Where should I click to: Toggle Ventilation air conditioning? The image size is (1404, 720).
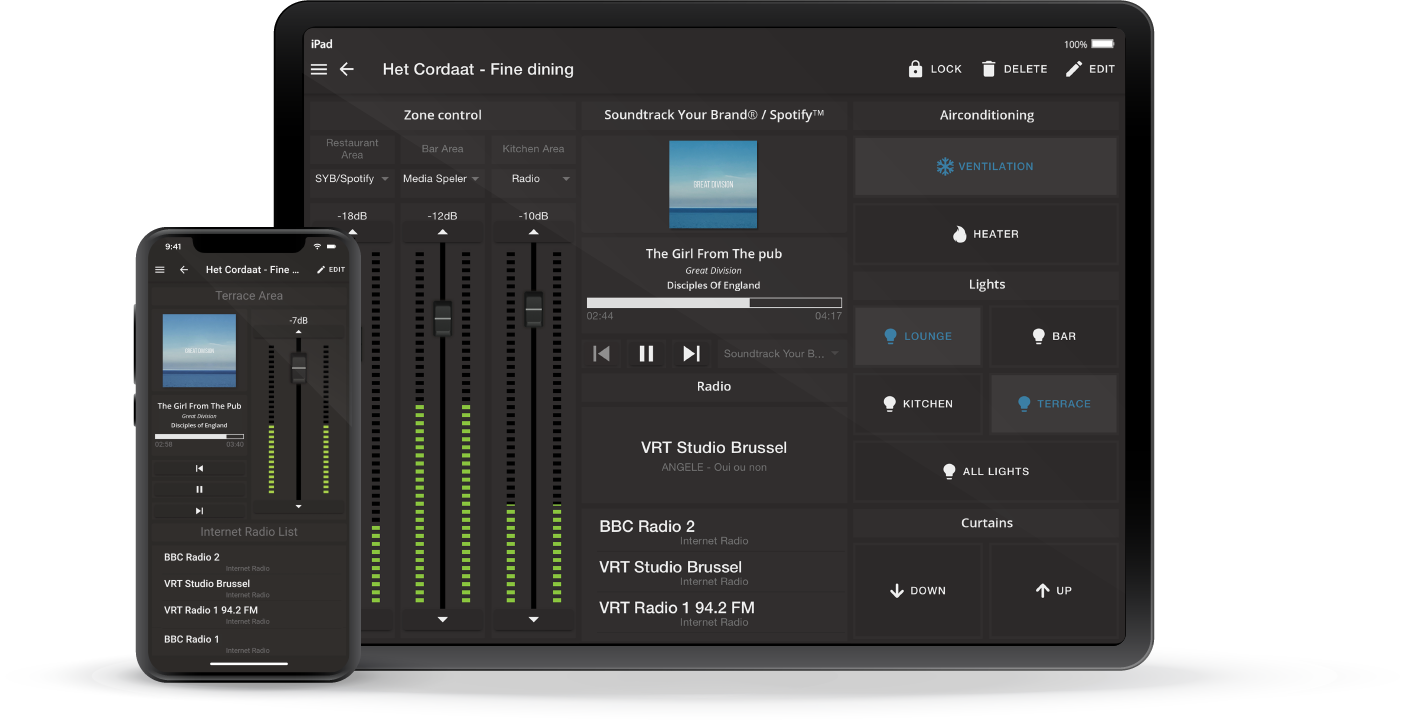(x=986, y=167)
